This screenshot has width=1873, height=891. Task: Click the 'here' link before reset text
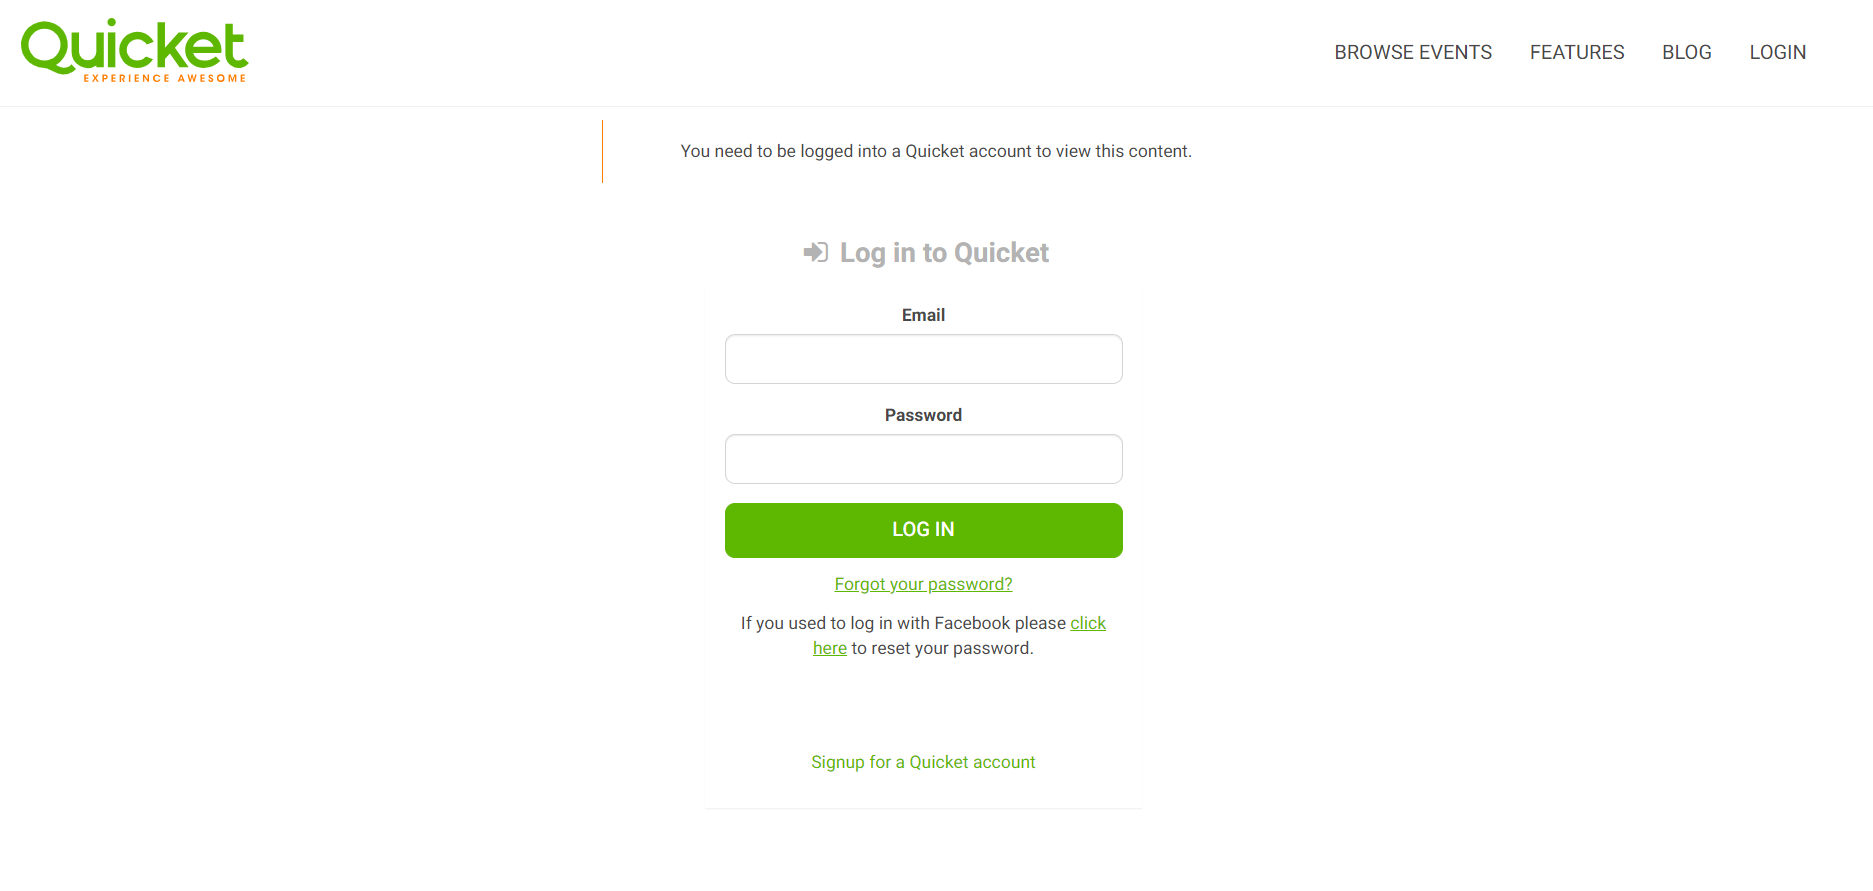click(x=830, y=648)
